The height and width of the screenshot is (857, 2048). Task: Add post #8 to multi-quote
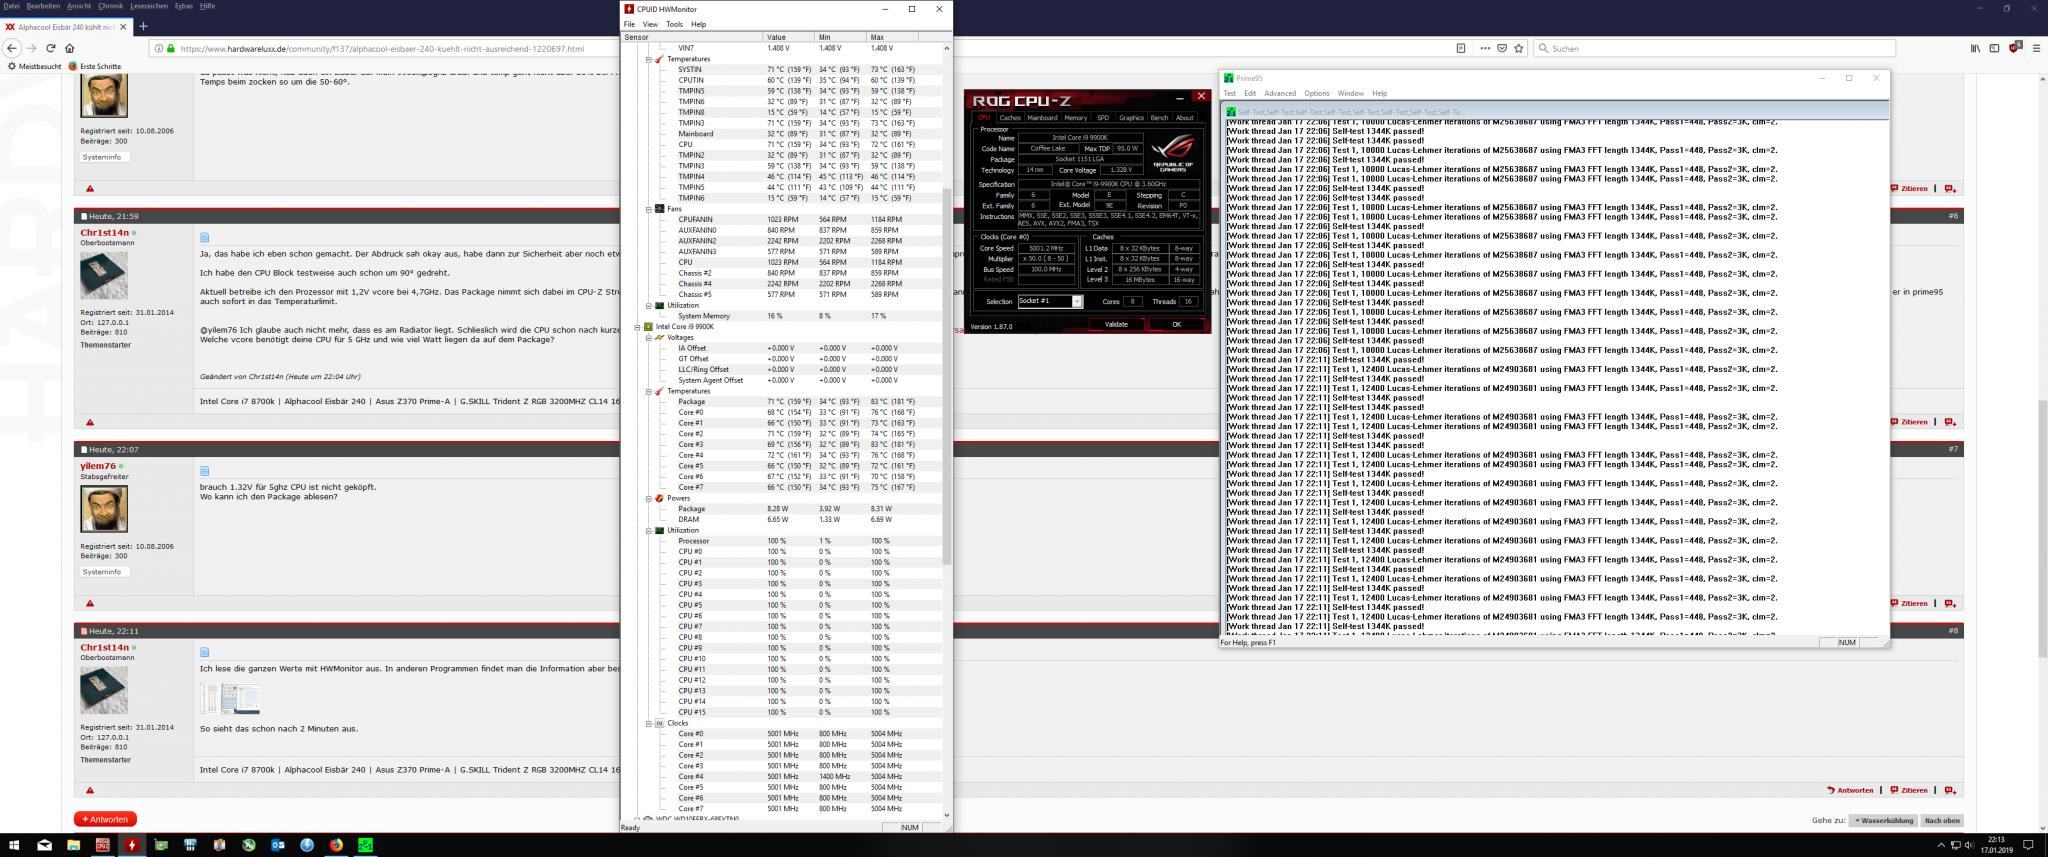click(x=1950, y=790)
